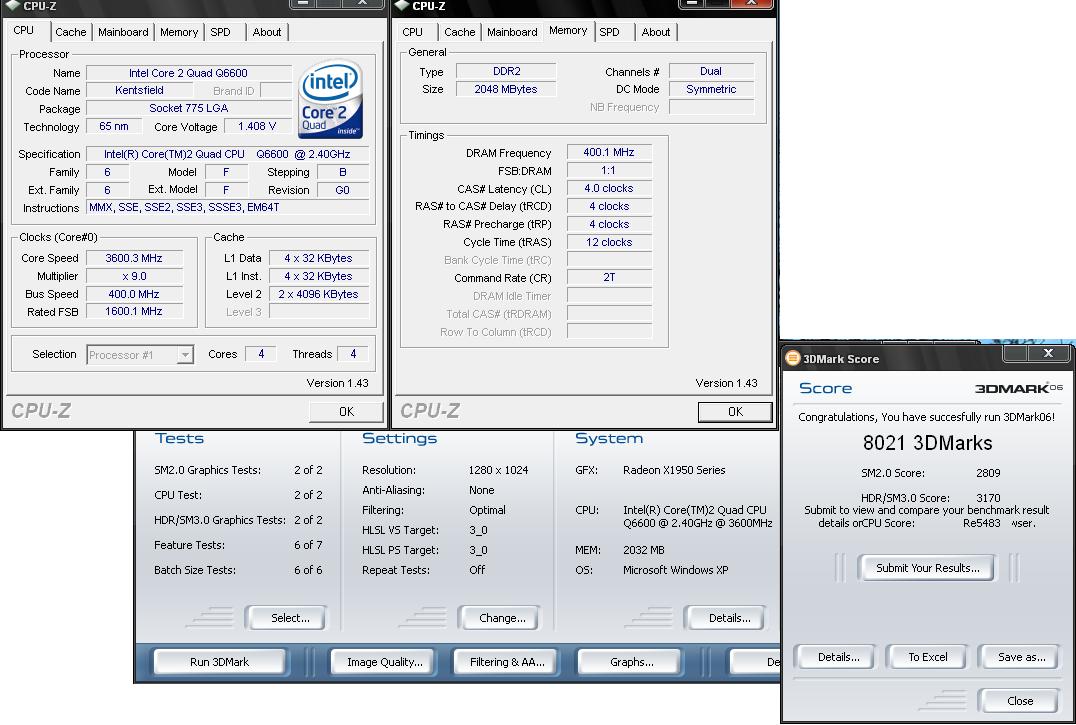Click Change... button under Settings
Viewport: 1076px width, 725px height.
(501, 618)
